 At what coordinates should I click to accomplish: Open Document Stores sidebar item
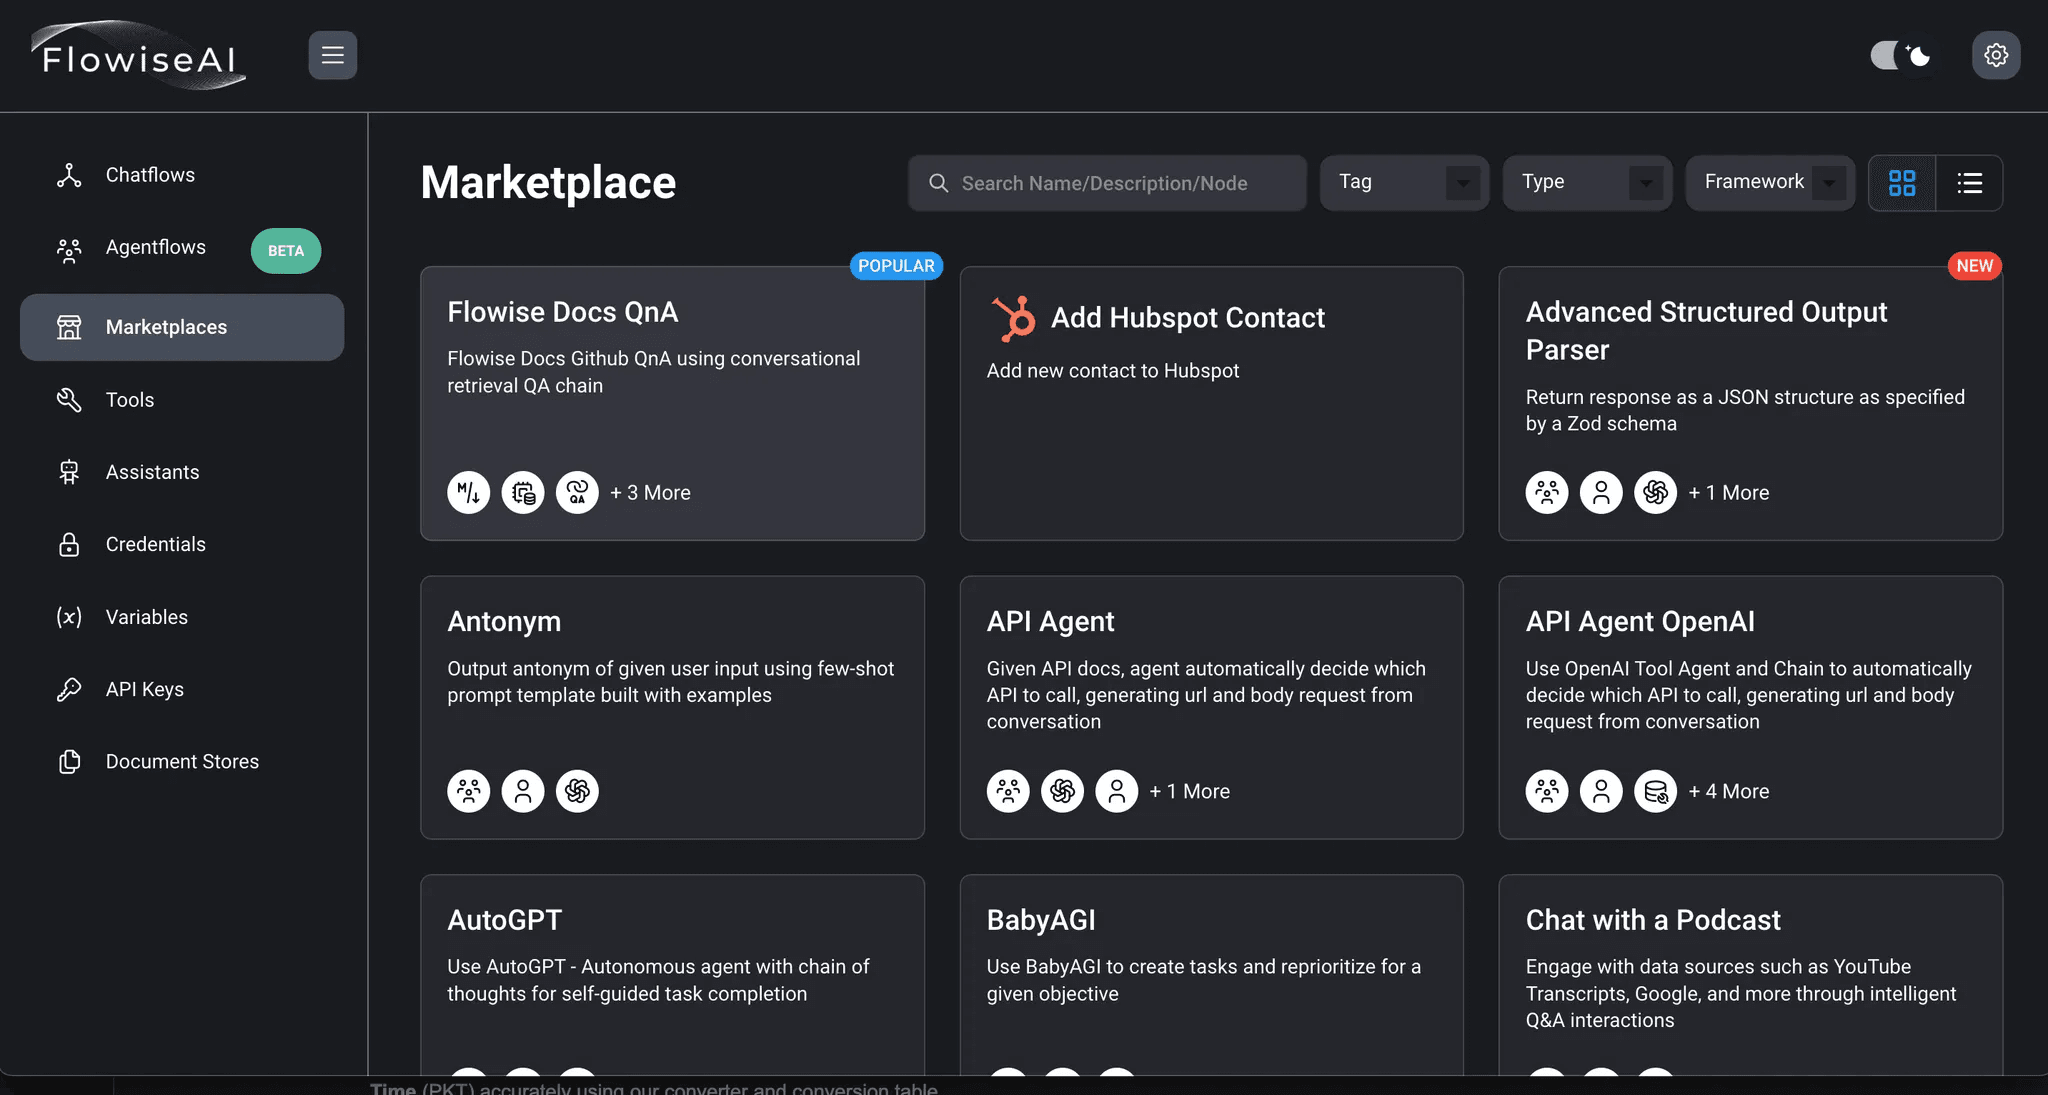182,762
